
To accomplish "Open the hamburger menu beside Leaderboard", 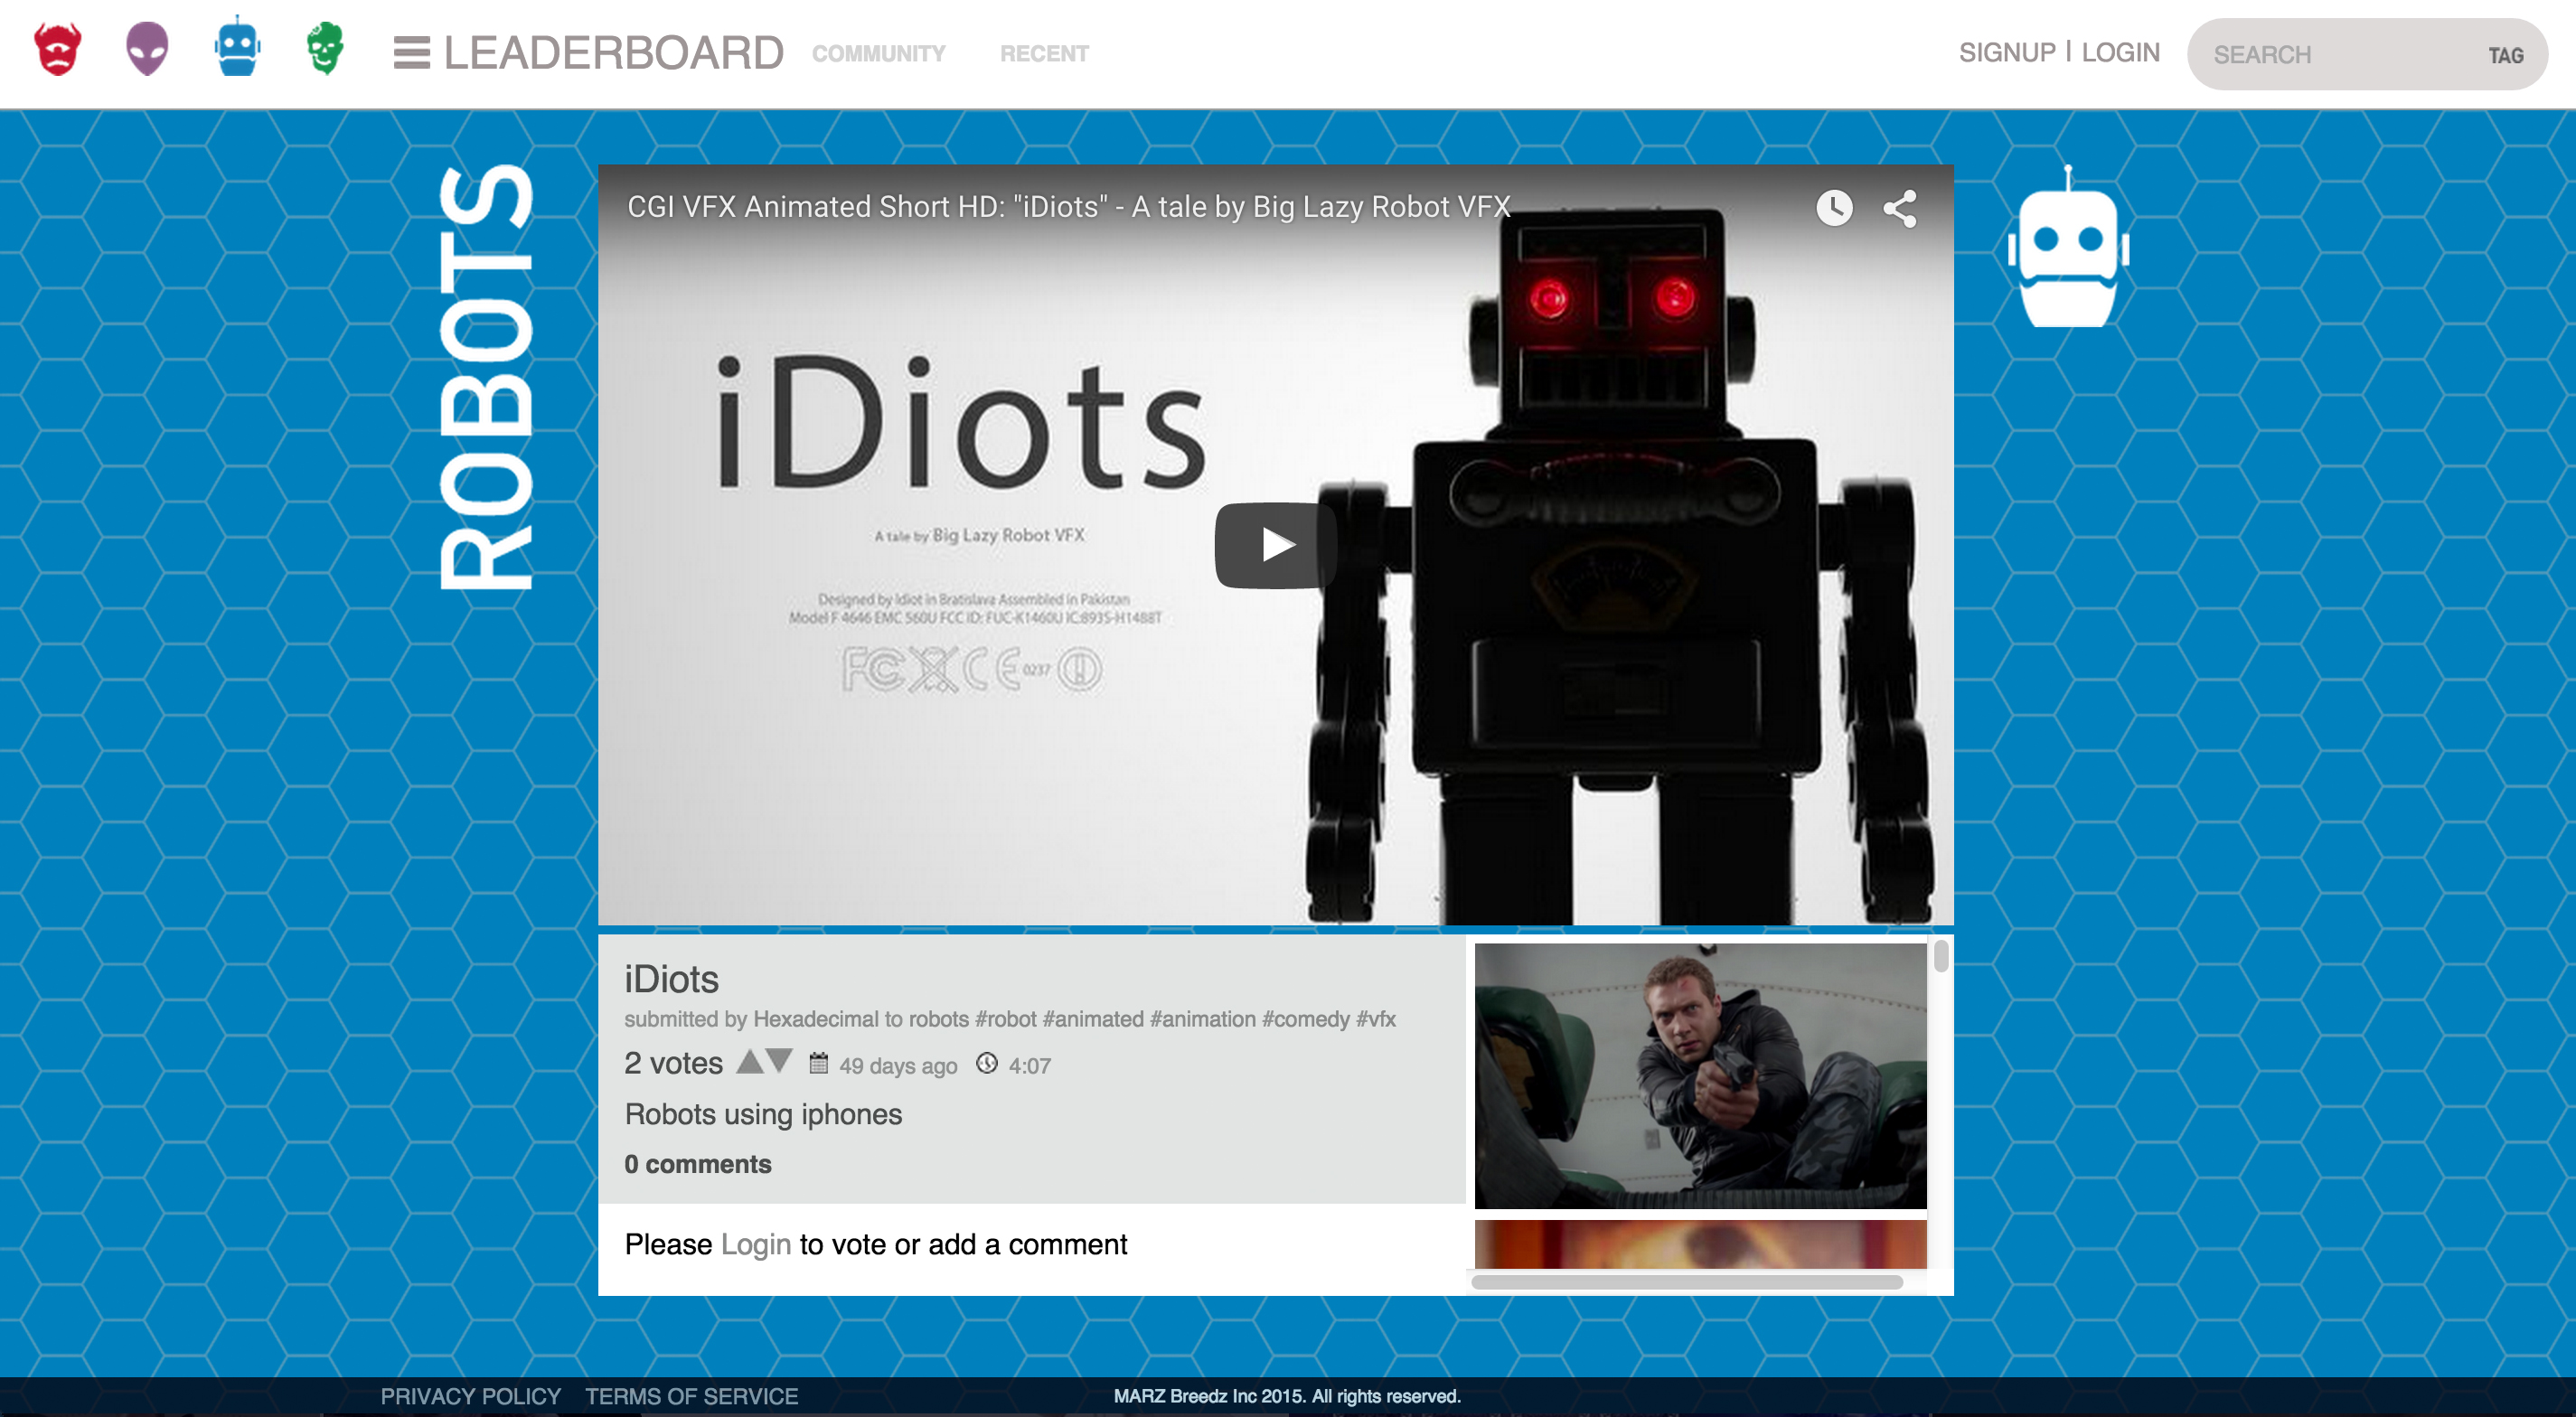I will pos(411,53).
